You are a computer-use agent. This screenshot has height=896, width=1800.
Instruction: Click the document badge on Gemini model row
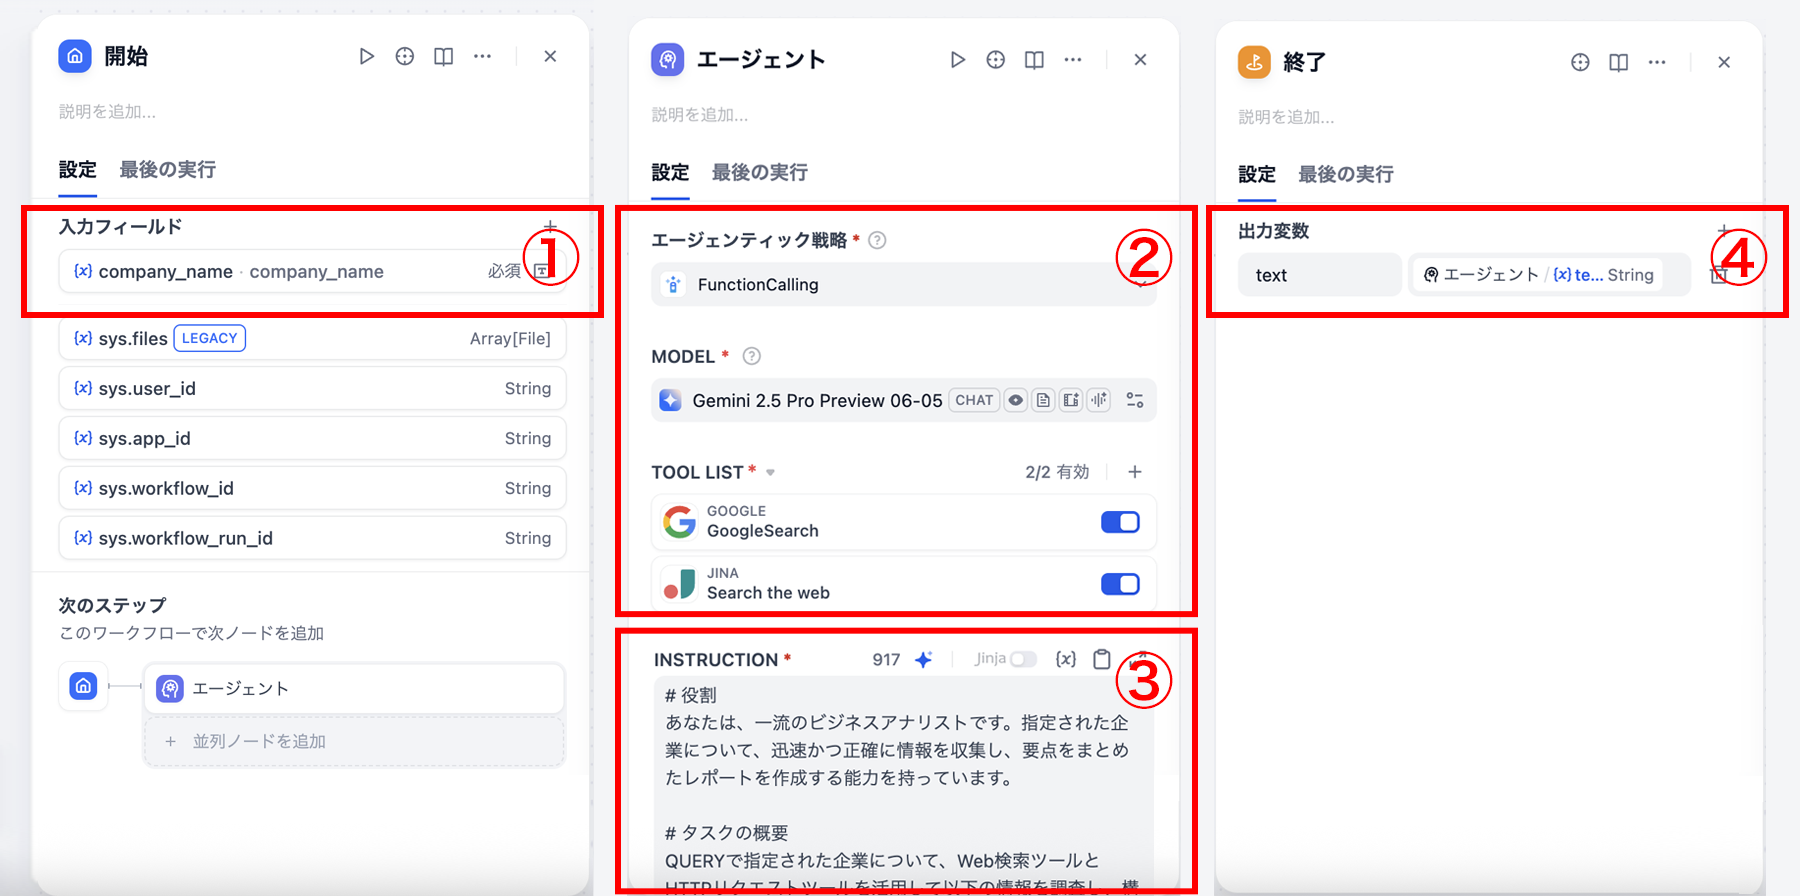(1043, 400)
